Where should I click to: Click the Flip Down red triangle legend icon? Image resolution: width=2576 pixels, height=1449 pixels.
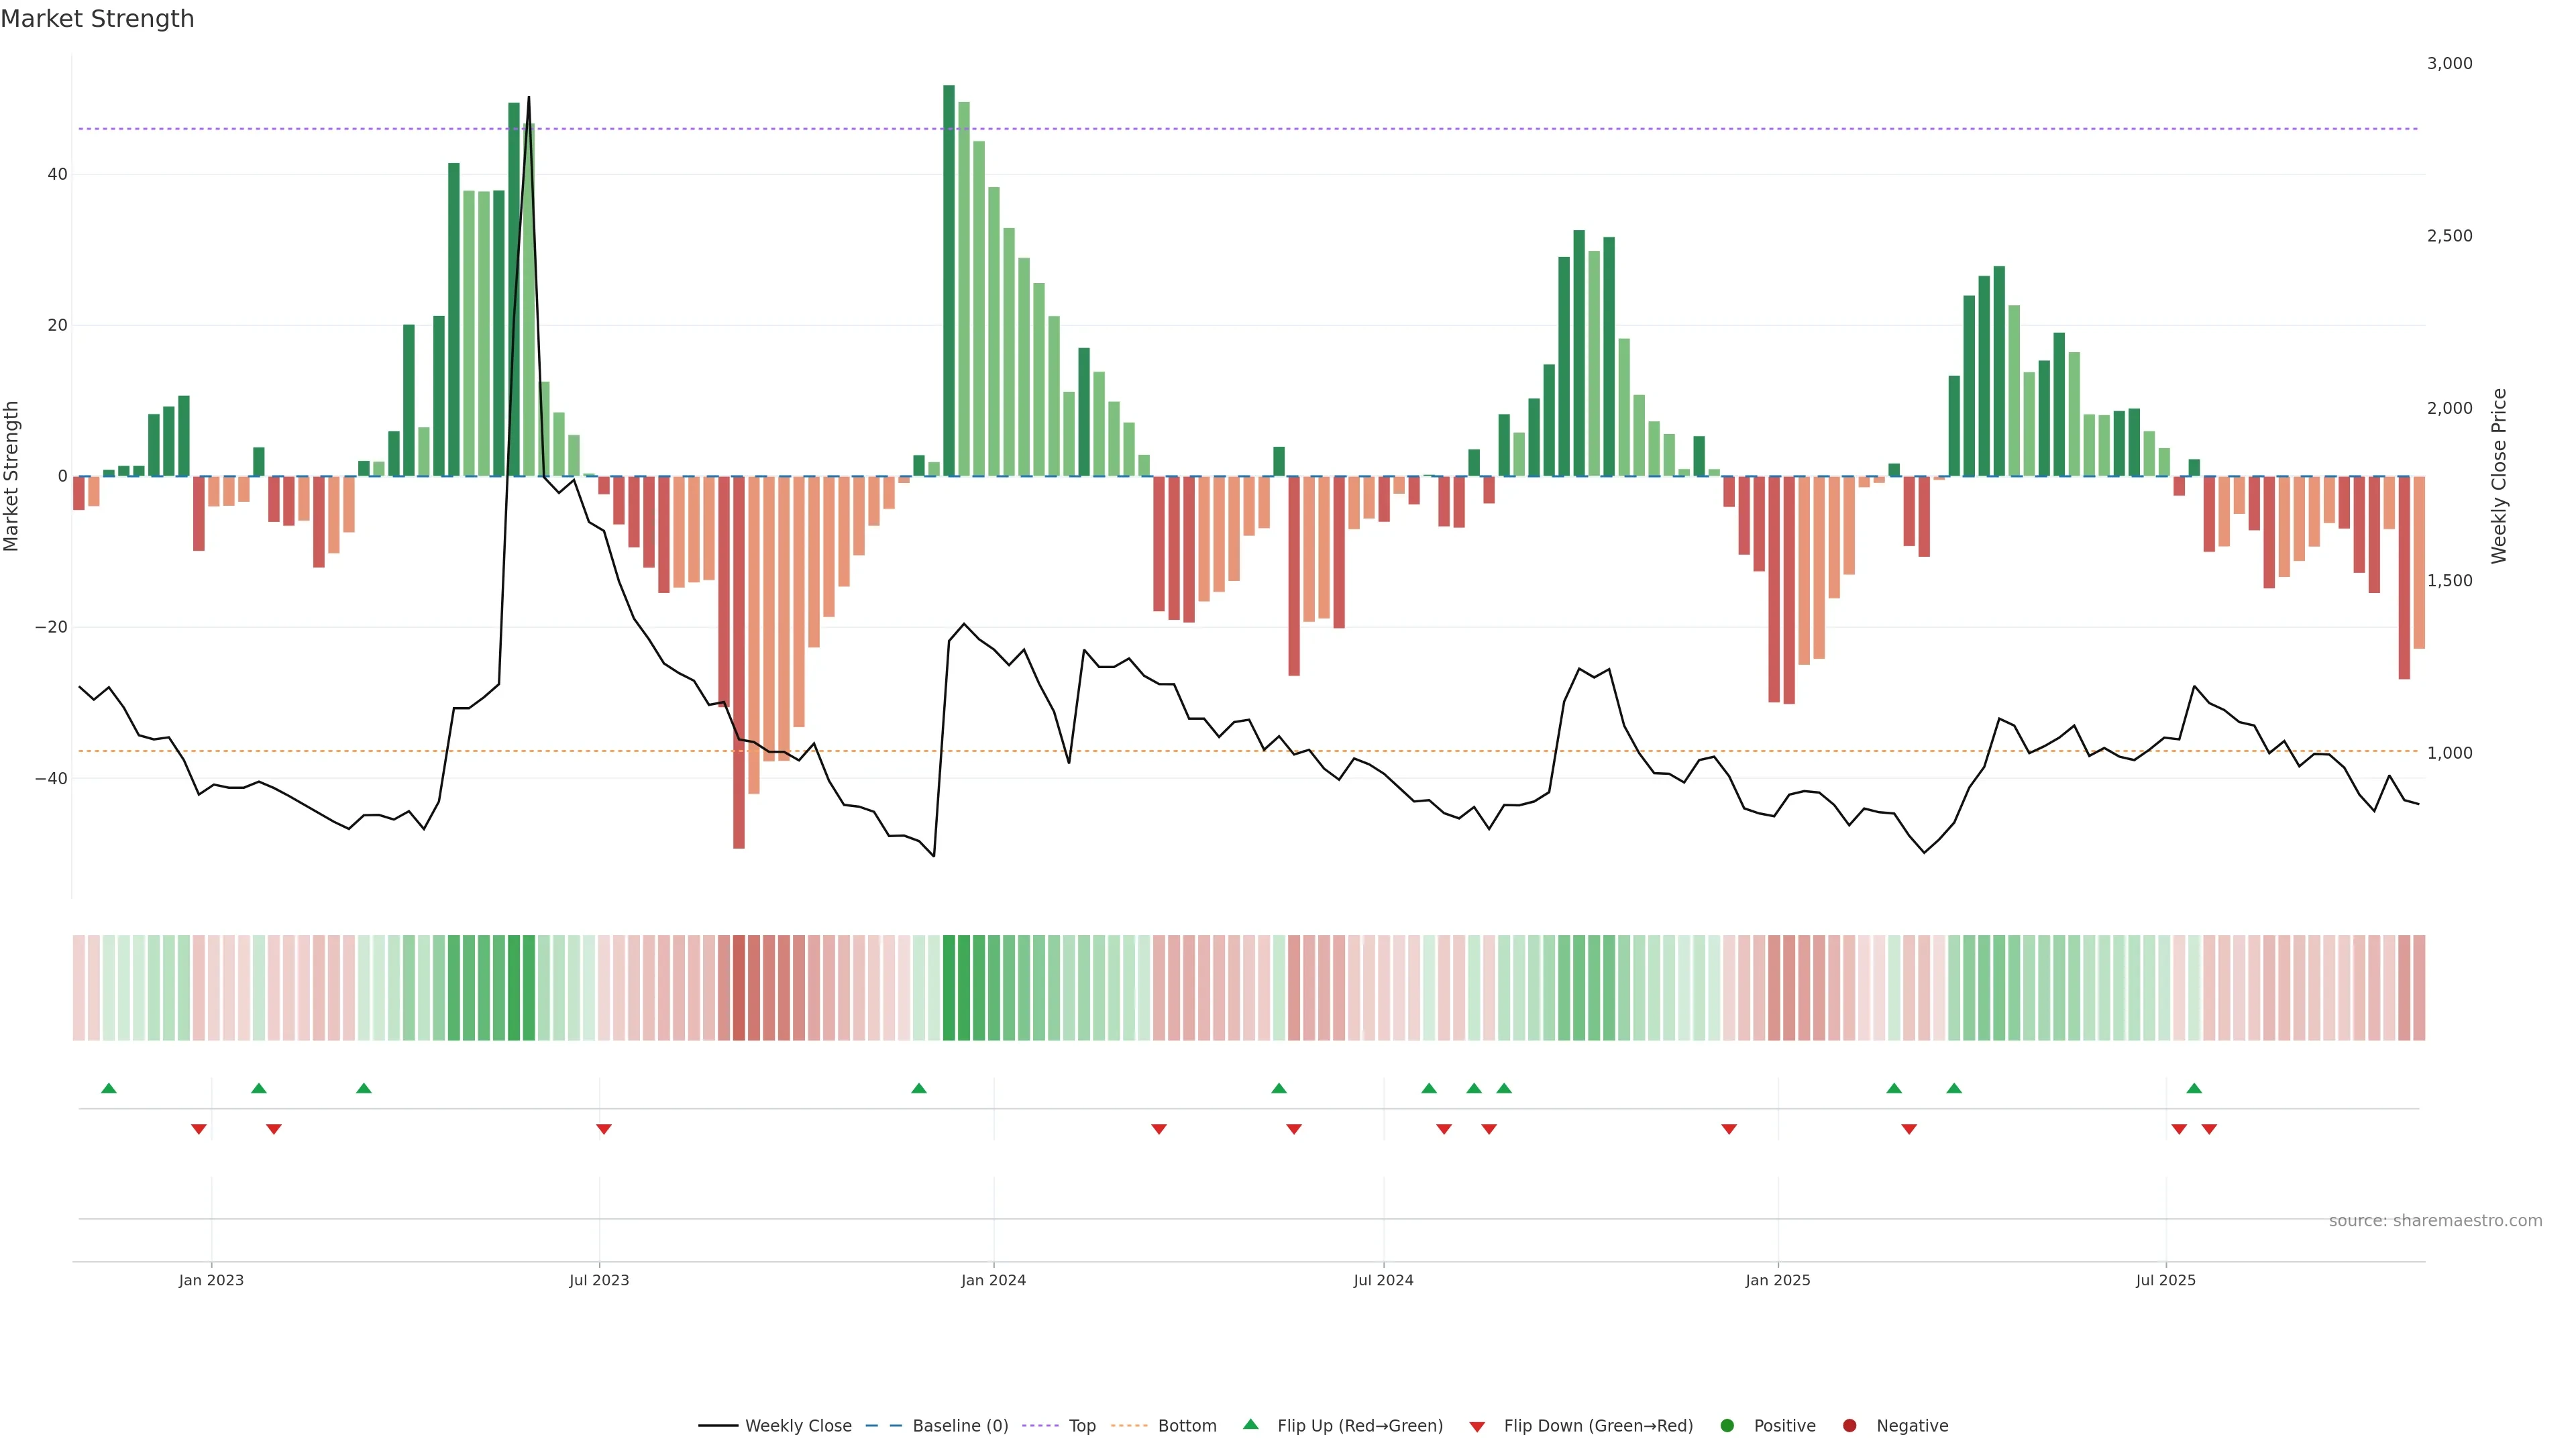click(1477, 1427)
